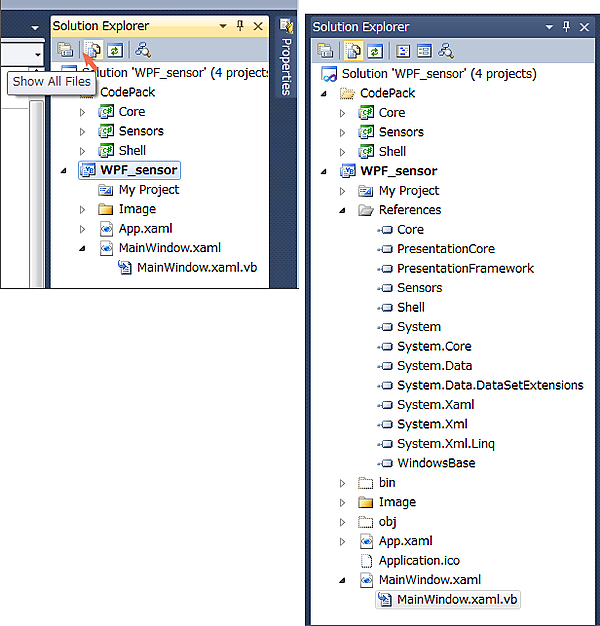Image resolution: width=600 pixels, height=626 pixels.
Task: Expand Shell project in right Solution Explorer
Action: point(343,153)
